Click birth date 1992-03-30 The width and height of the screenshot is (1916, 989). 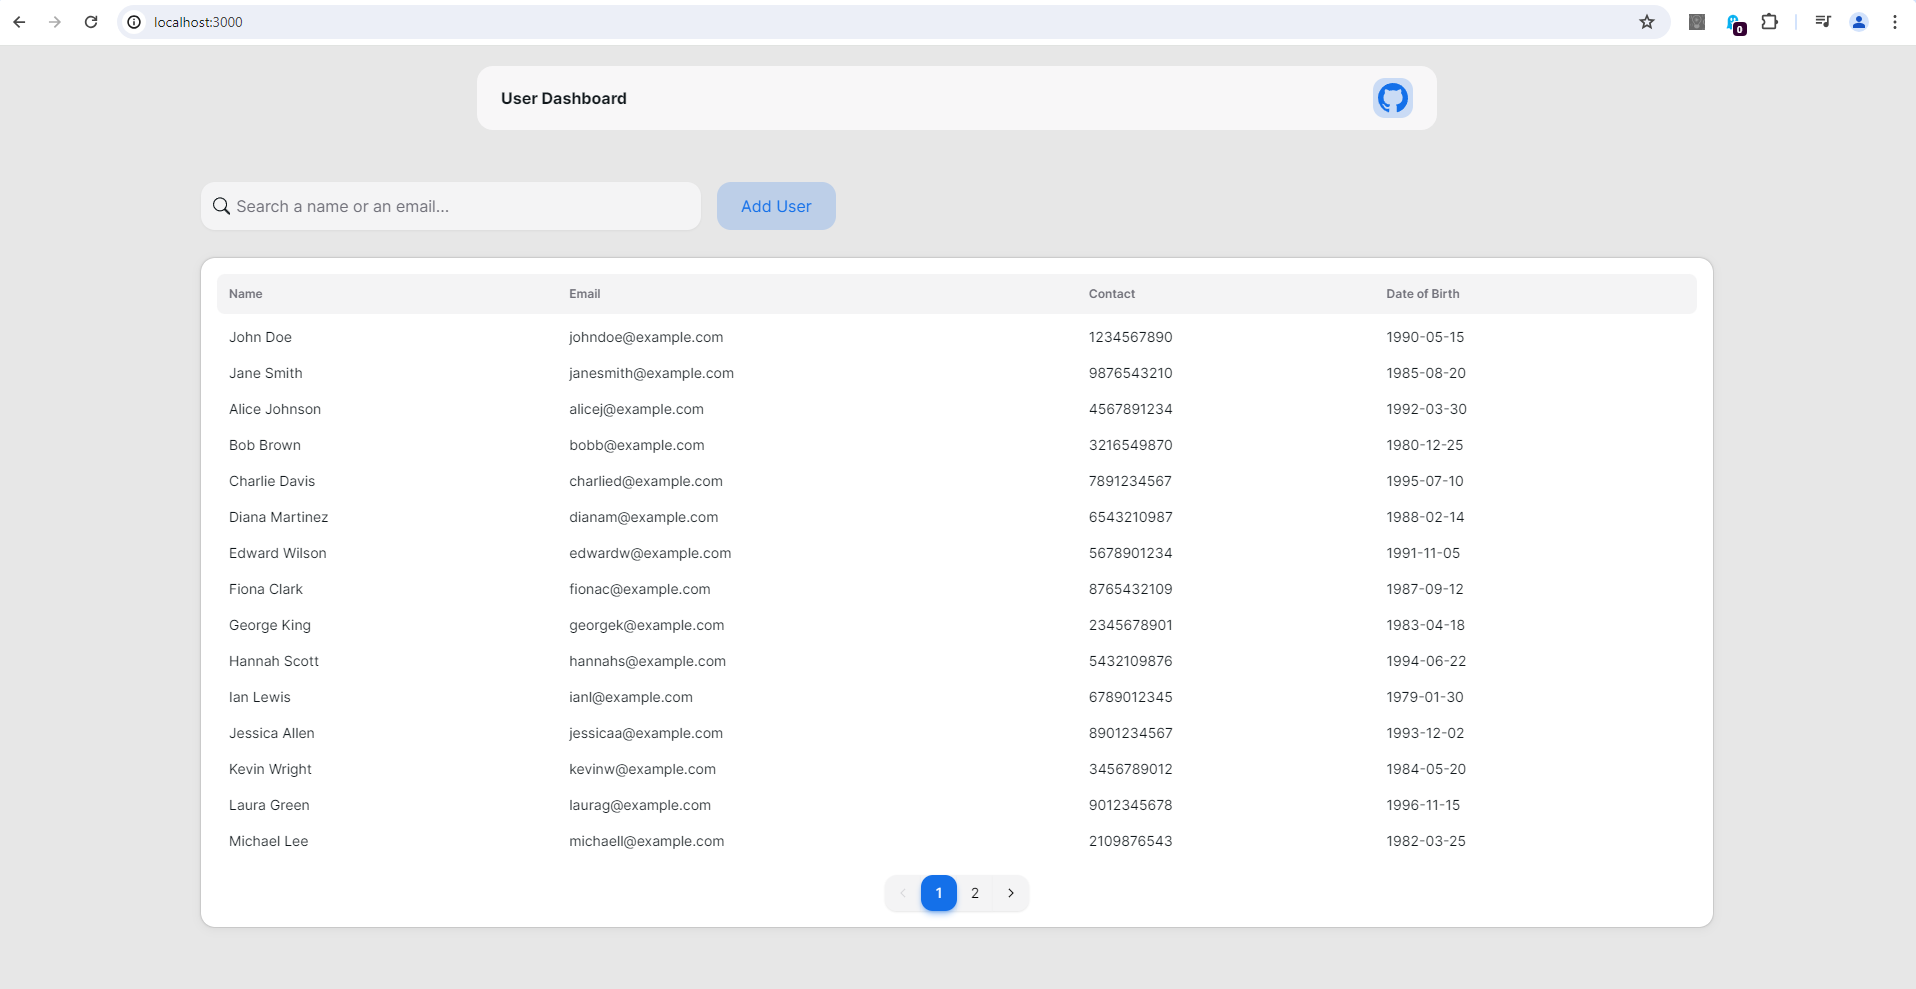point(1427,409)
